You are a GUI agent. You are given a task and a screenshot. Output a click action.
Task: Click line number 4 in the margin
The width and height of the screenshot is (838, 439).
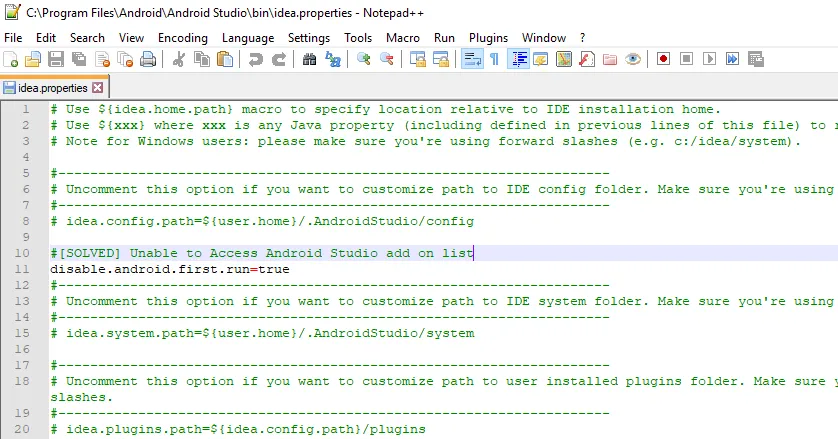[26, 157]
